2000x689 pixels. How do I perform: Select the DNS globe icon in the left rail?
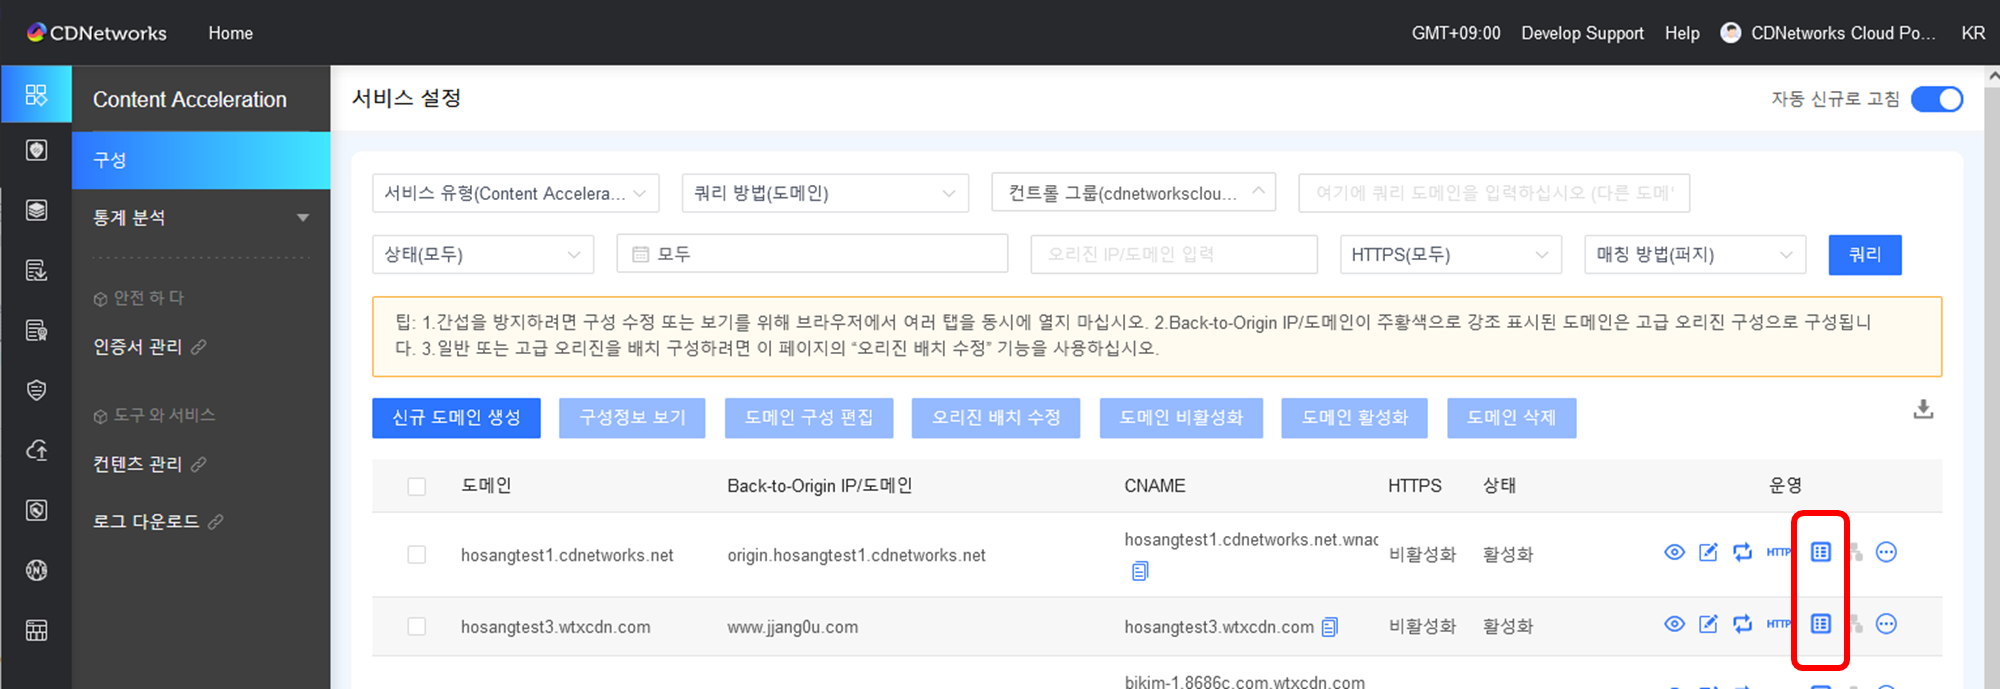coord(36,570)
